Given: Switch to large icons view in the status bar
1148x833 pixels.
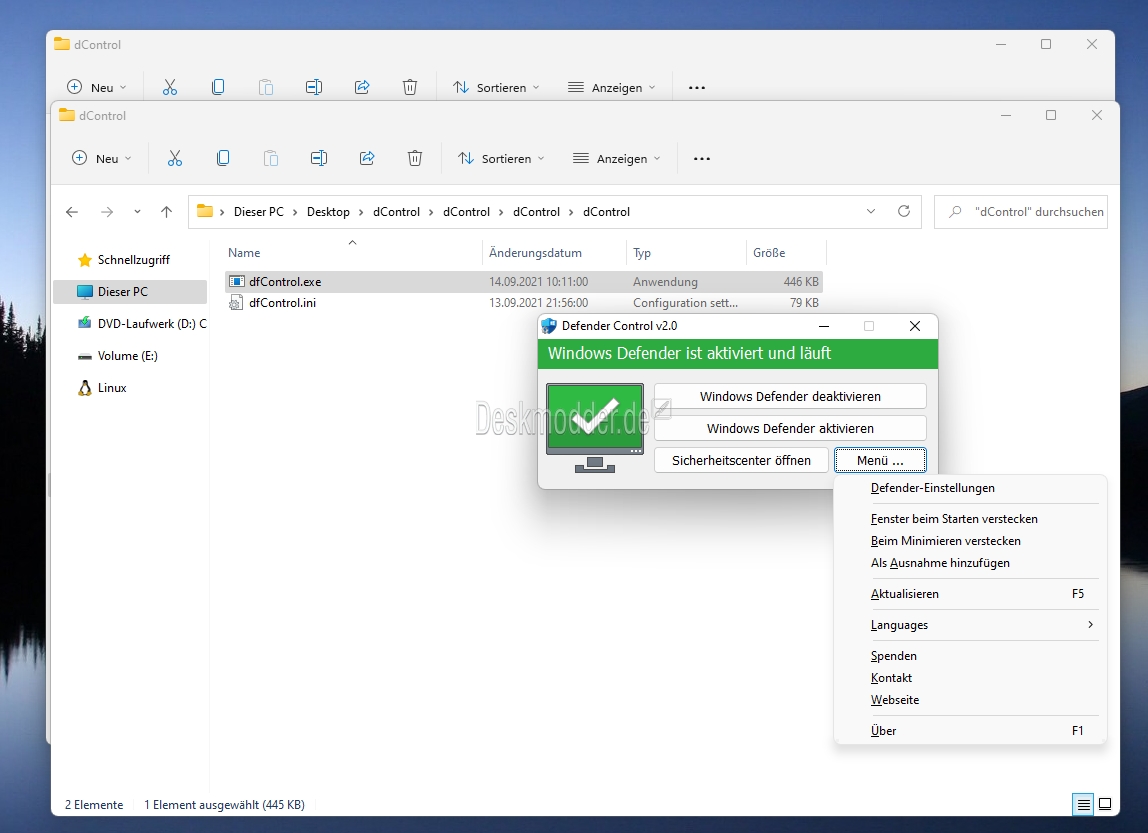Looking at the screenshot, I should pos(1106,804).
